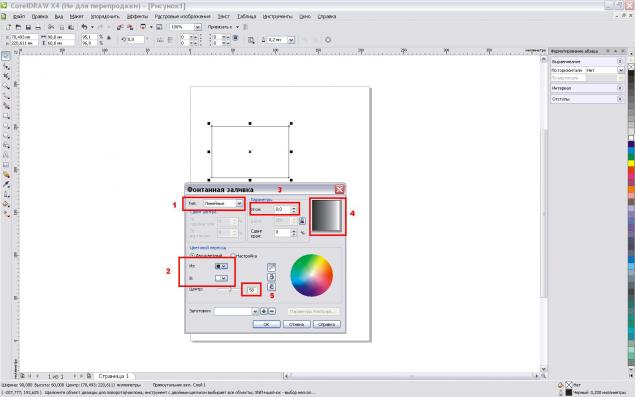Click the Save icon in the toolbar
The width and height of the screenshot is (635, 397).
28,27
